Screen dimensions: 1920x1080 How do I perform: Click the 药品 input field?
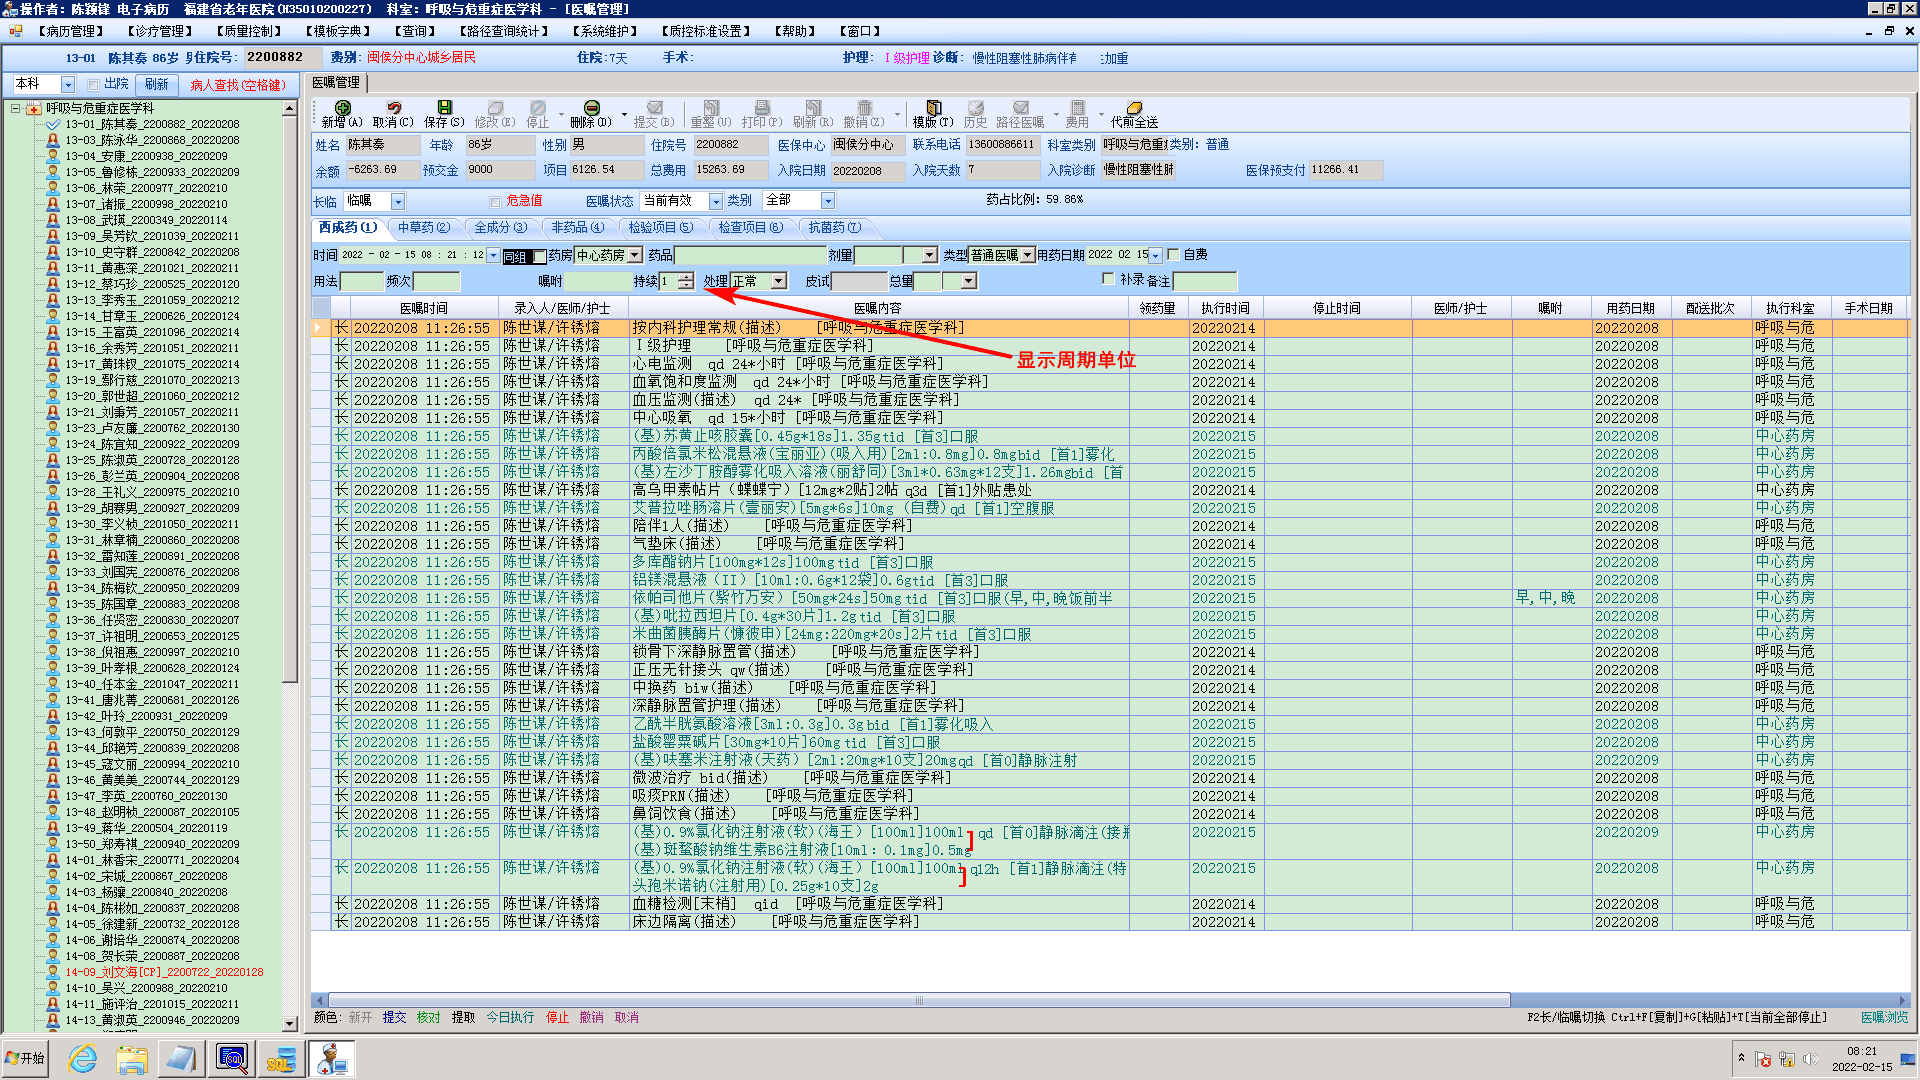(x=750, y=256)
